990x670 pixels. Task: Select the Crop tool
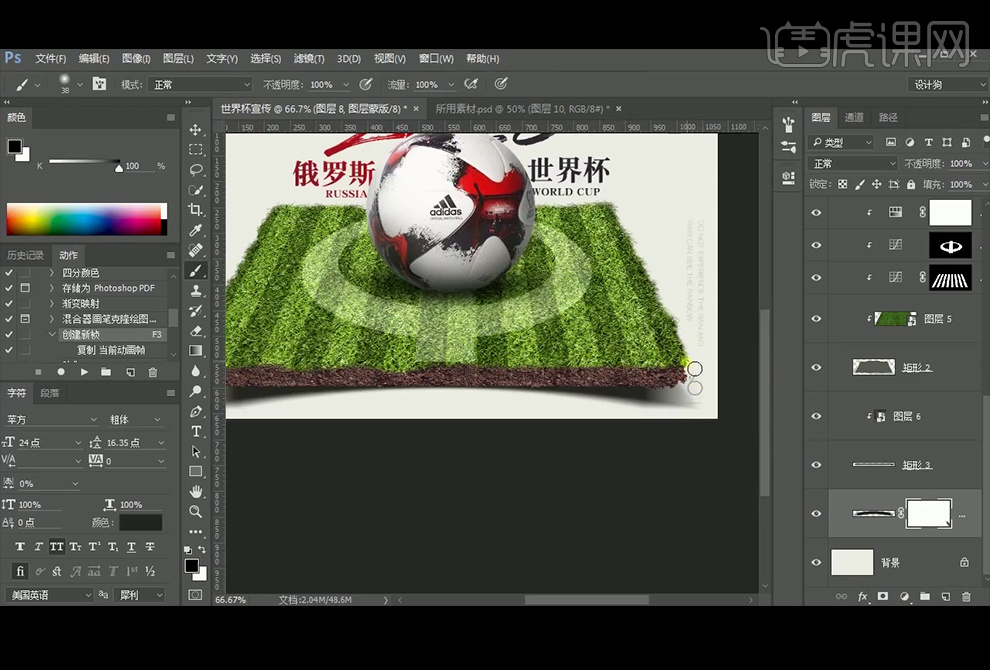tap(196, 210)
